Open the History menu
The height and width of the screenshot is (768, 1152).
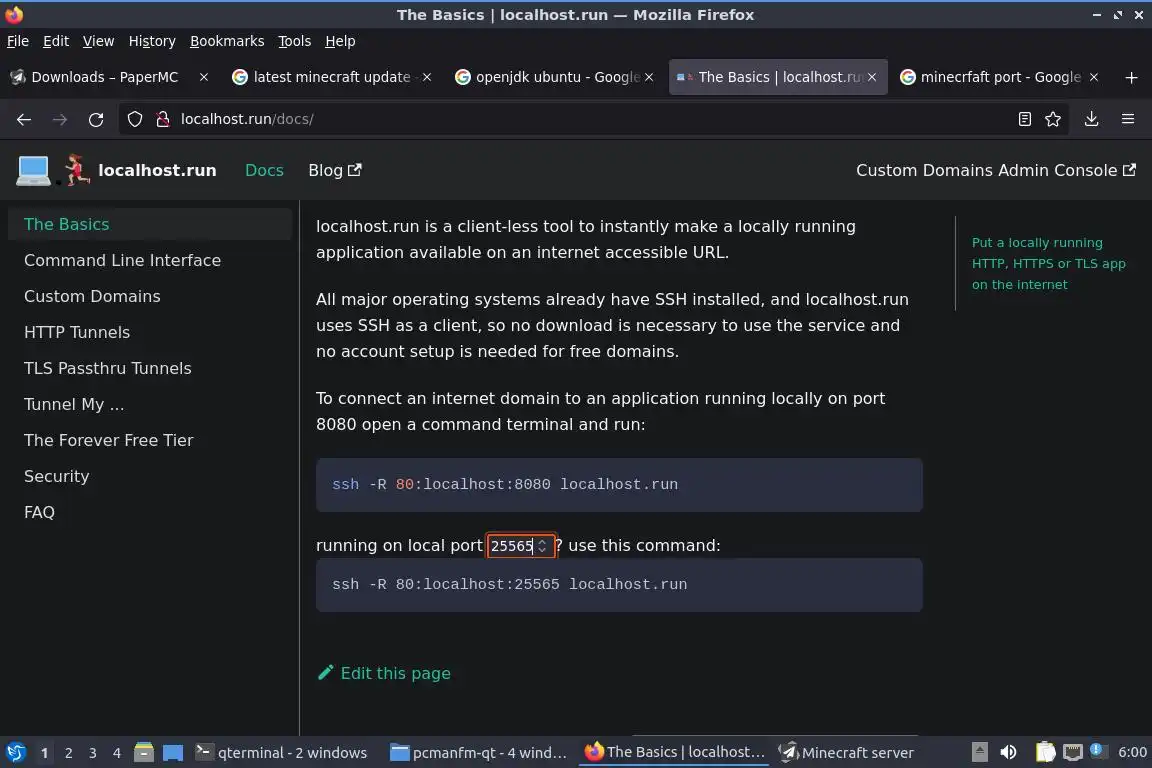152,41
